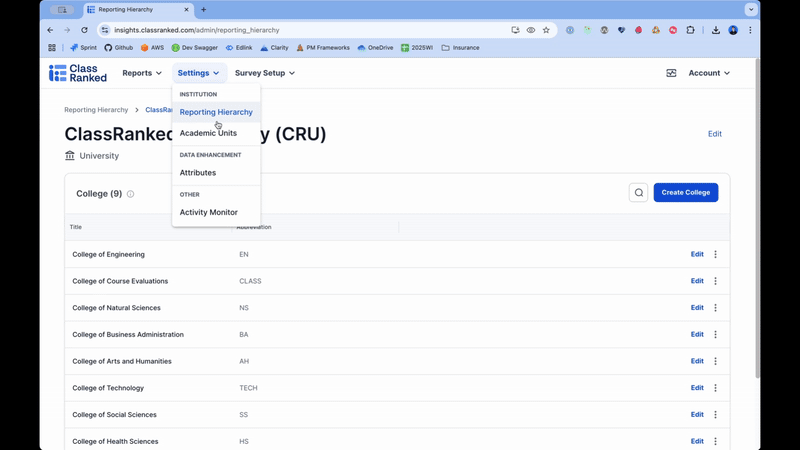Click the ClassRanked logo

(78, 73)
